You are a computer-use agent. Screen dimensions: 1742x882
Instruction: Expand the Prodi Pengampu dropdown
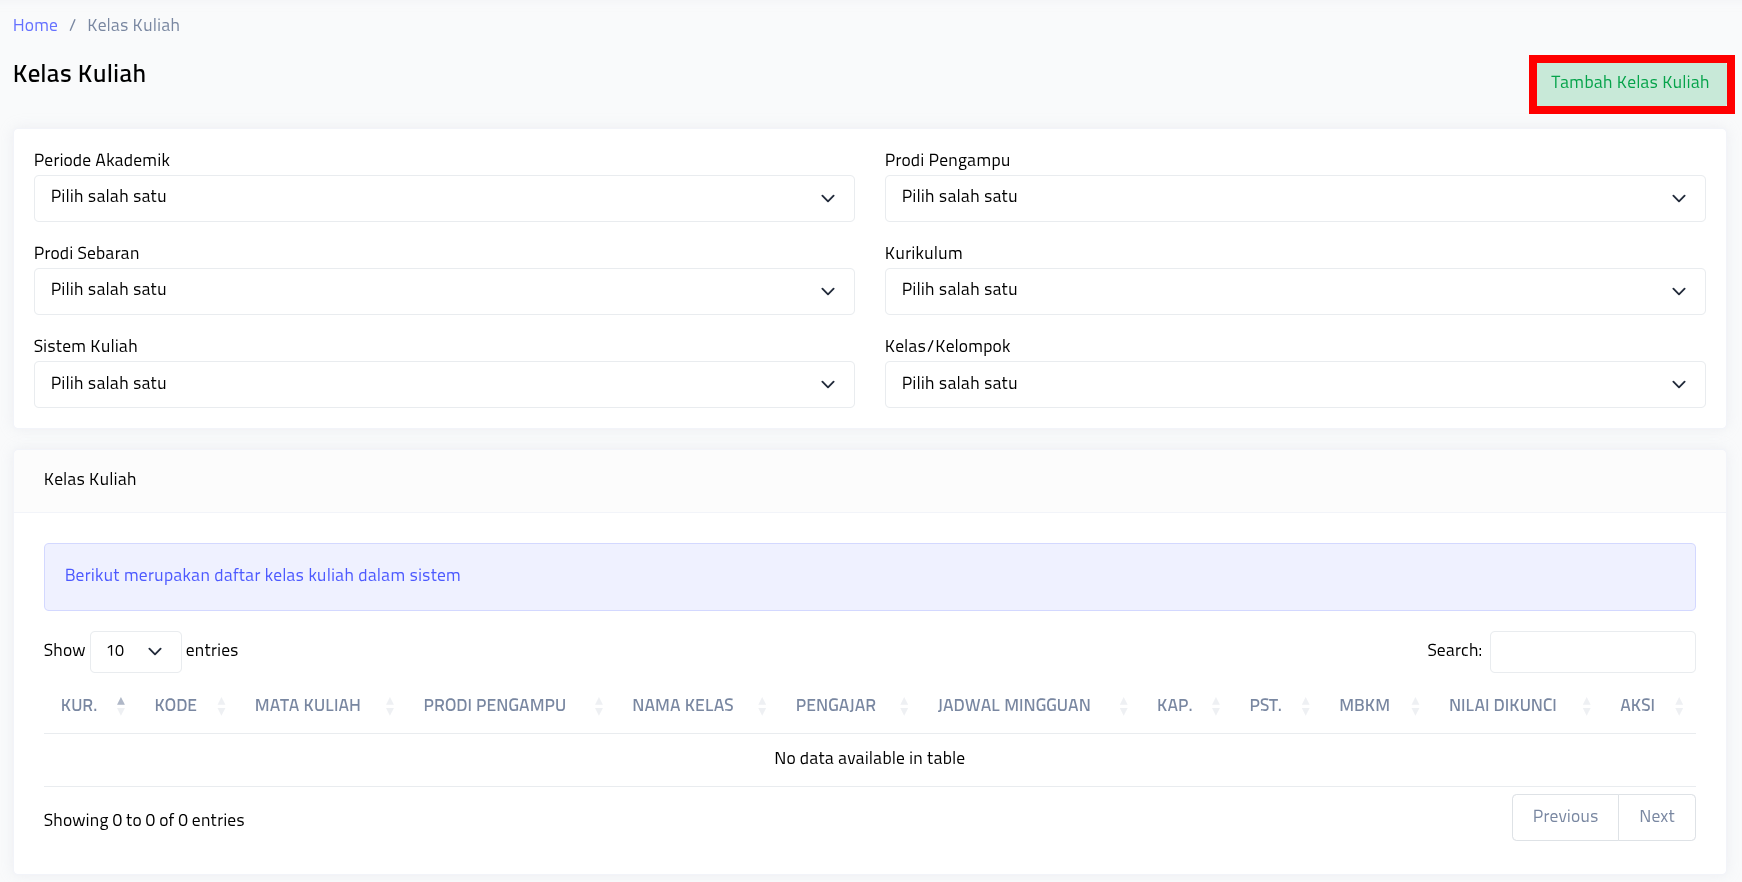coord(1294,198)
